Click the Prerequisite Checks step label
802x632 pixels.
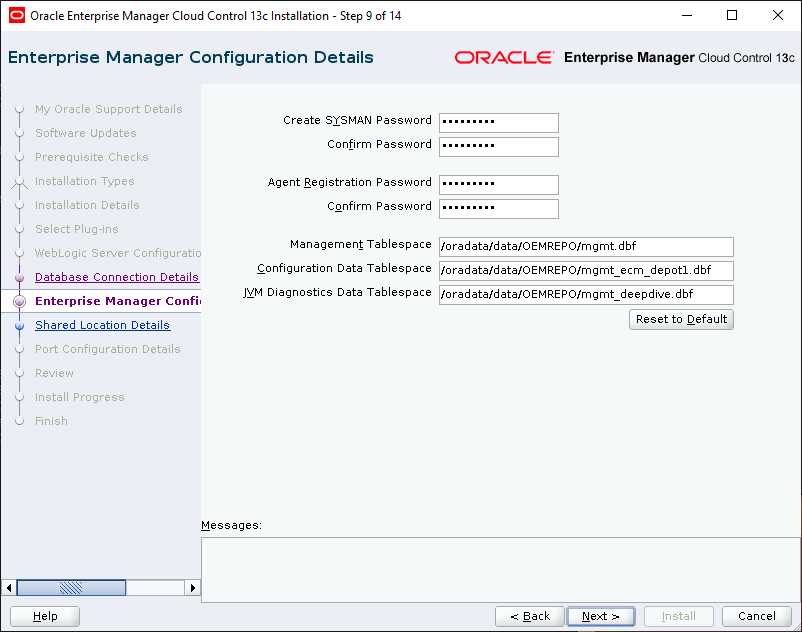point(92,157)
